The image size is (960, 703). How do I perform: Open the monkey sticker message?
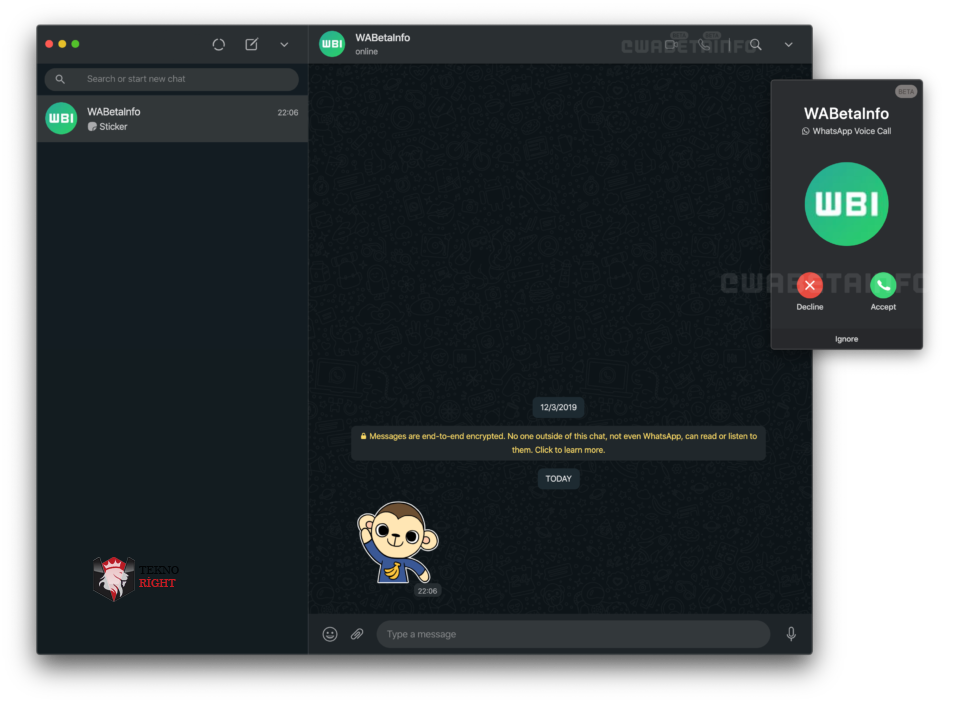tap(398, 543)
